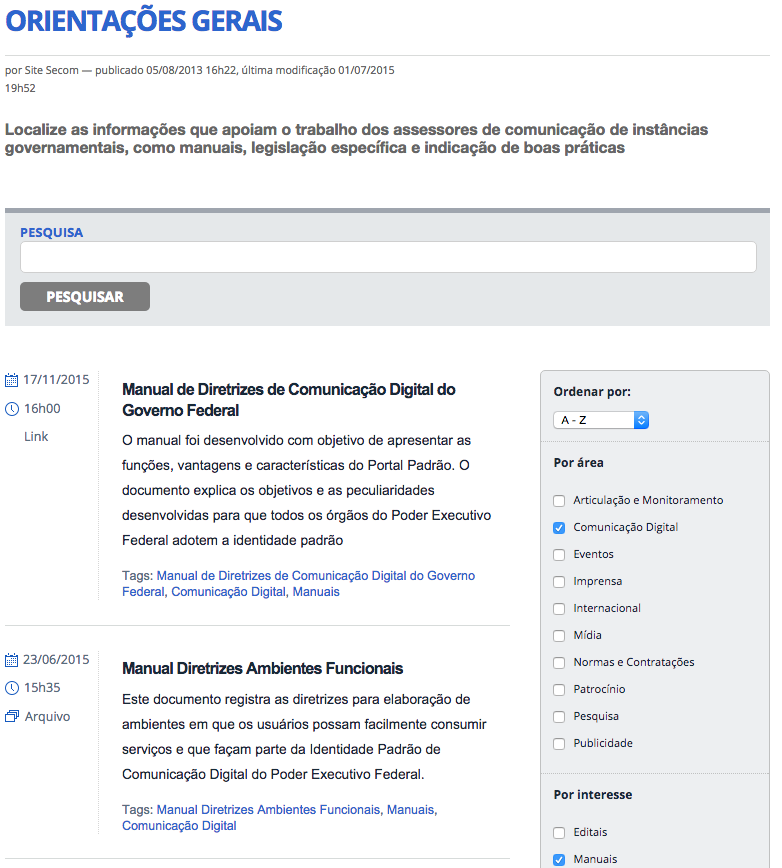
Task: Toggle the Mídia checkbox
Action: (x=559, y=636)
